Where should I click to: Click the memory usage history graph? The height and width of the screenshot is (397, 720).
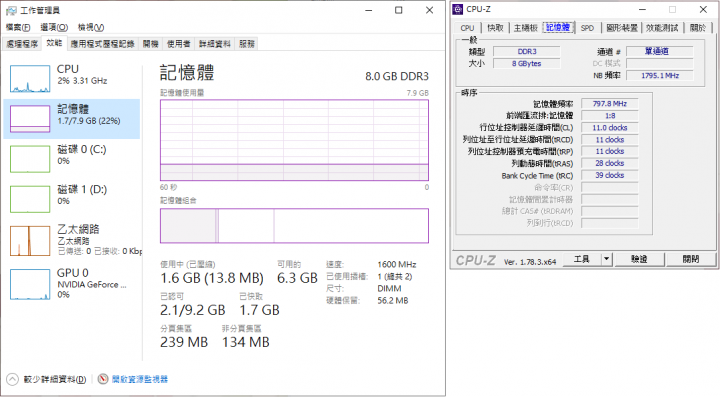click(294, 140)
